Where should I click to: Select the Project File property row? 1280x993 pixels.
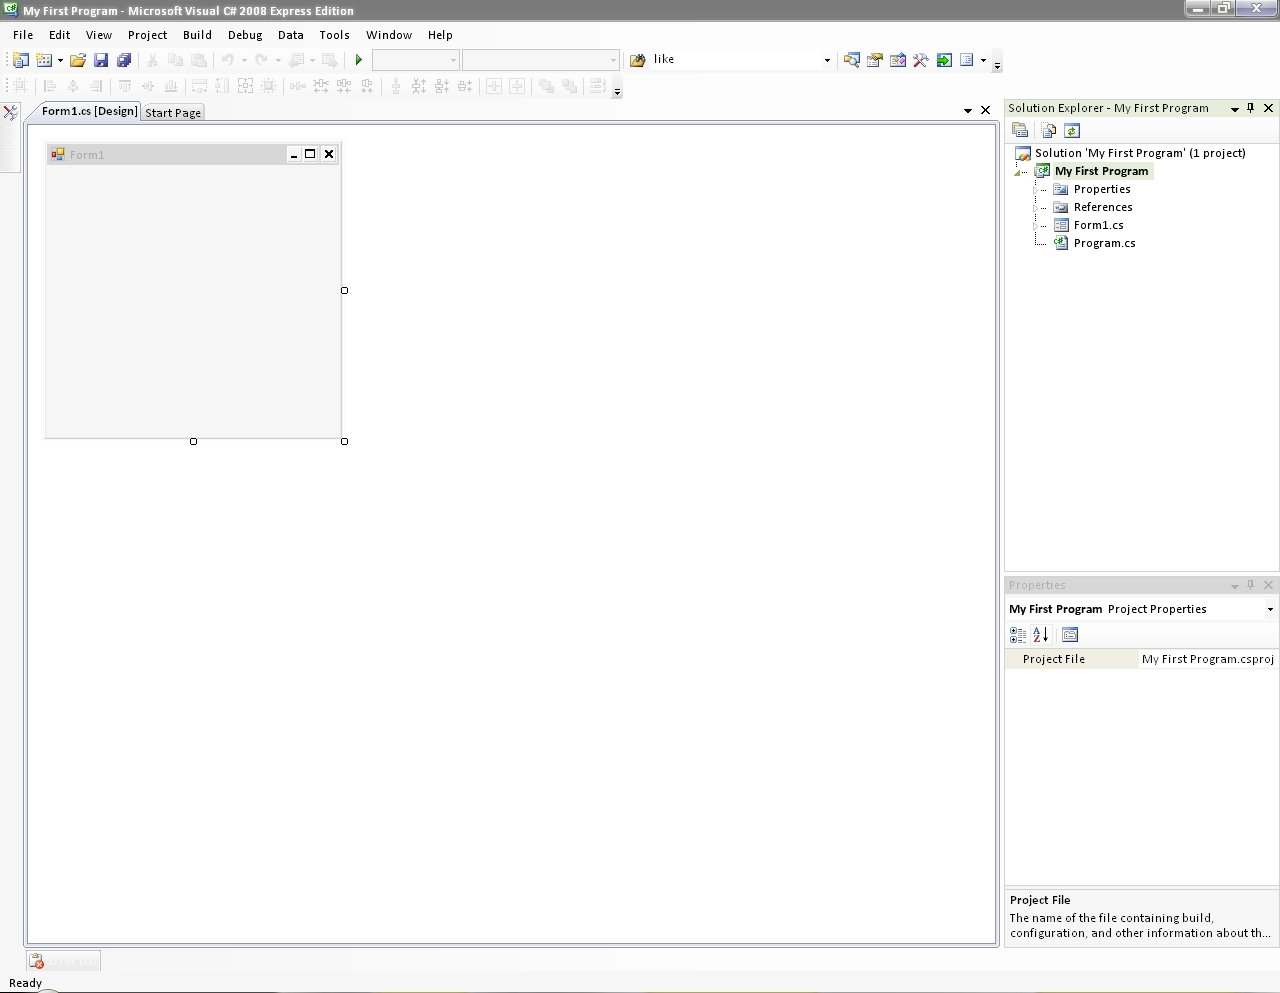[x=1142, y=659]
